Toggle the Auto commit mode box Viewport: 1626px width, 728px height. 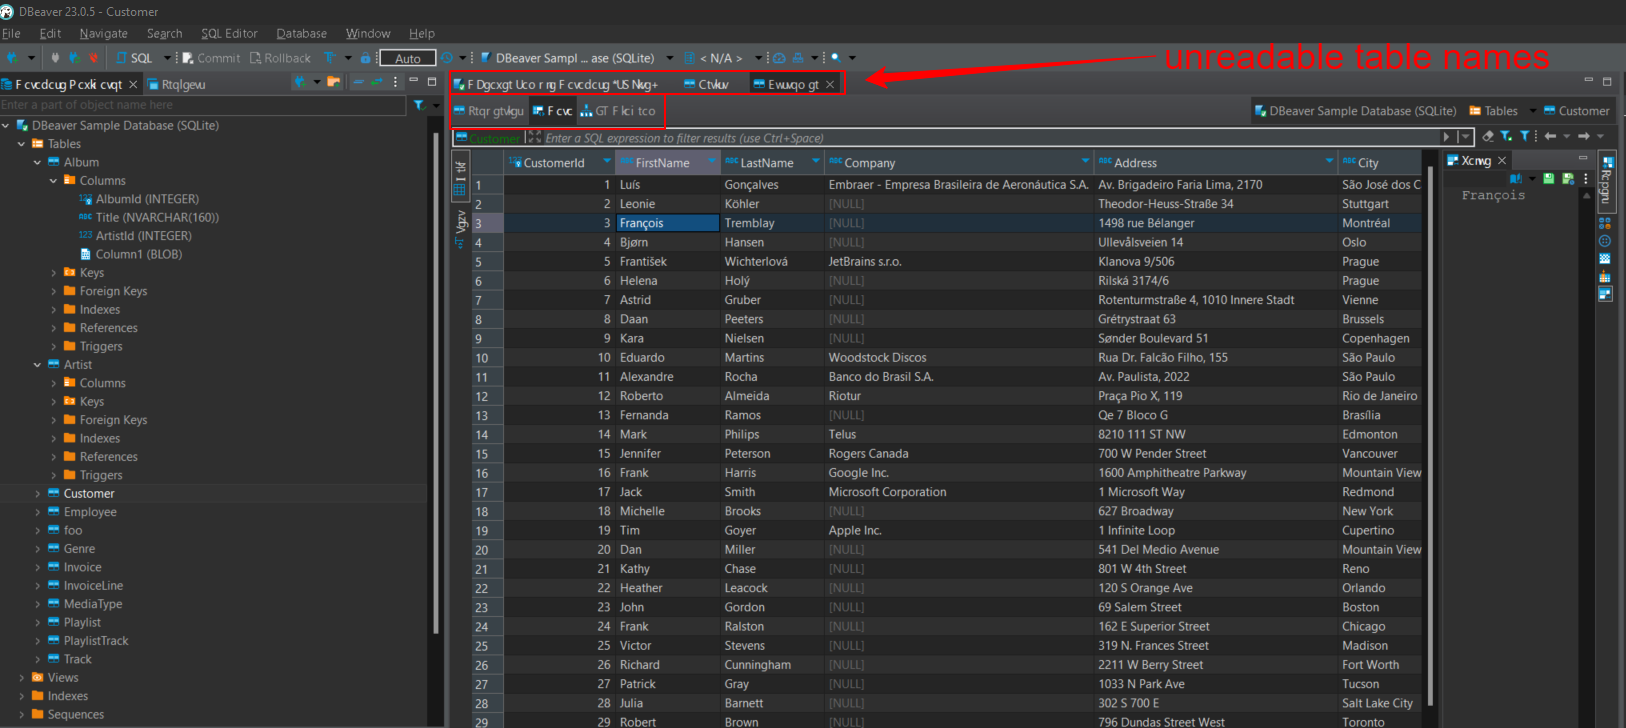coord(408,58)
